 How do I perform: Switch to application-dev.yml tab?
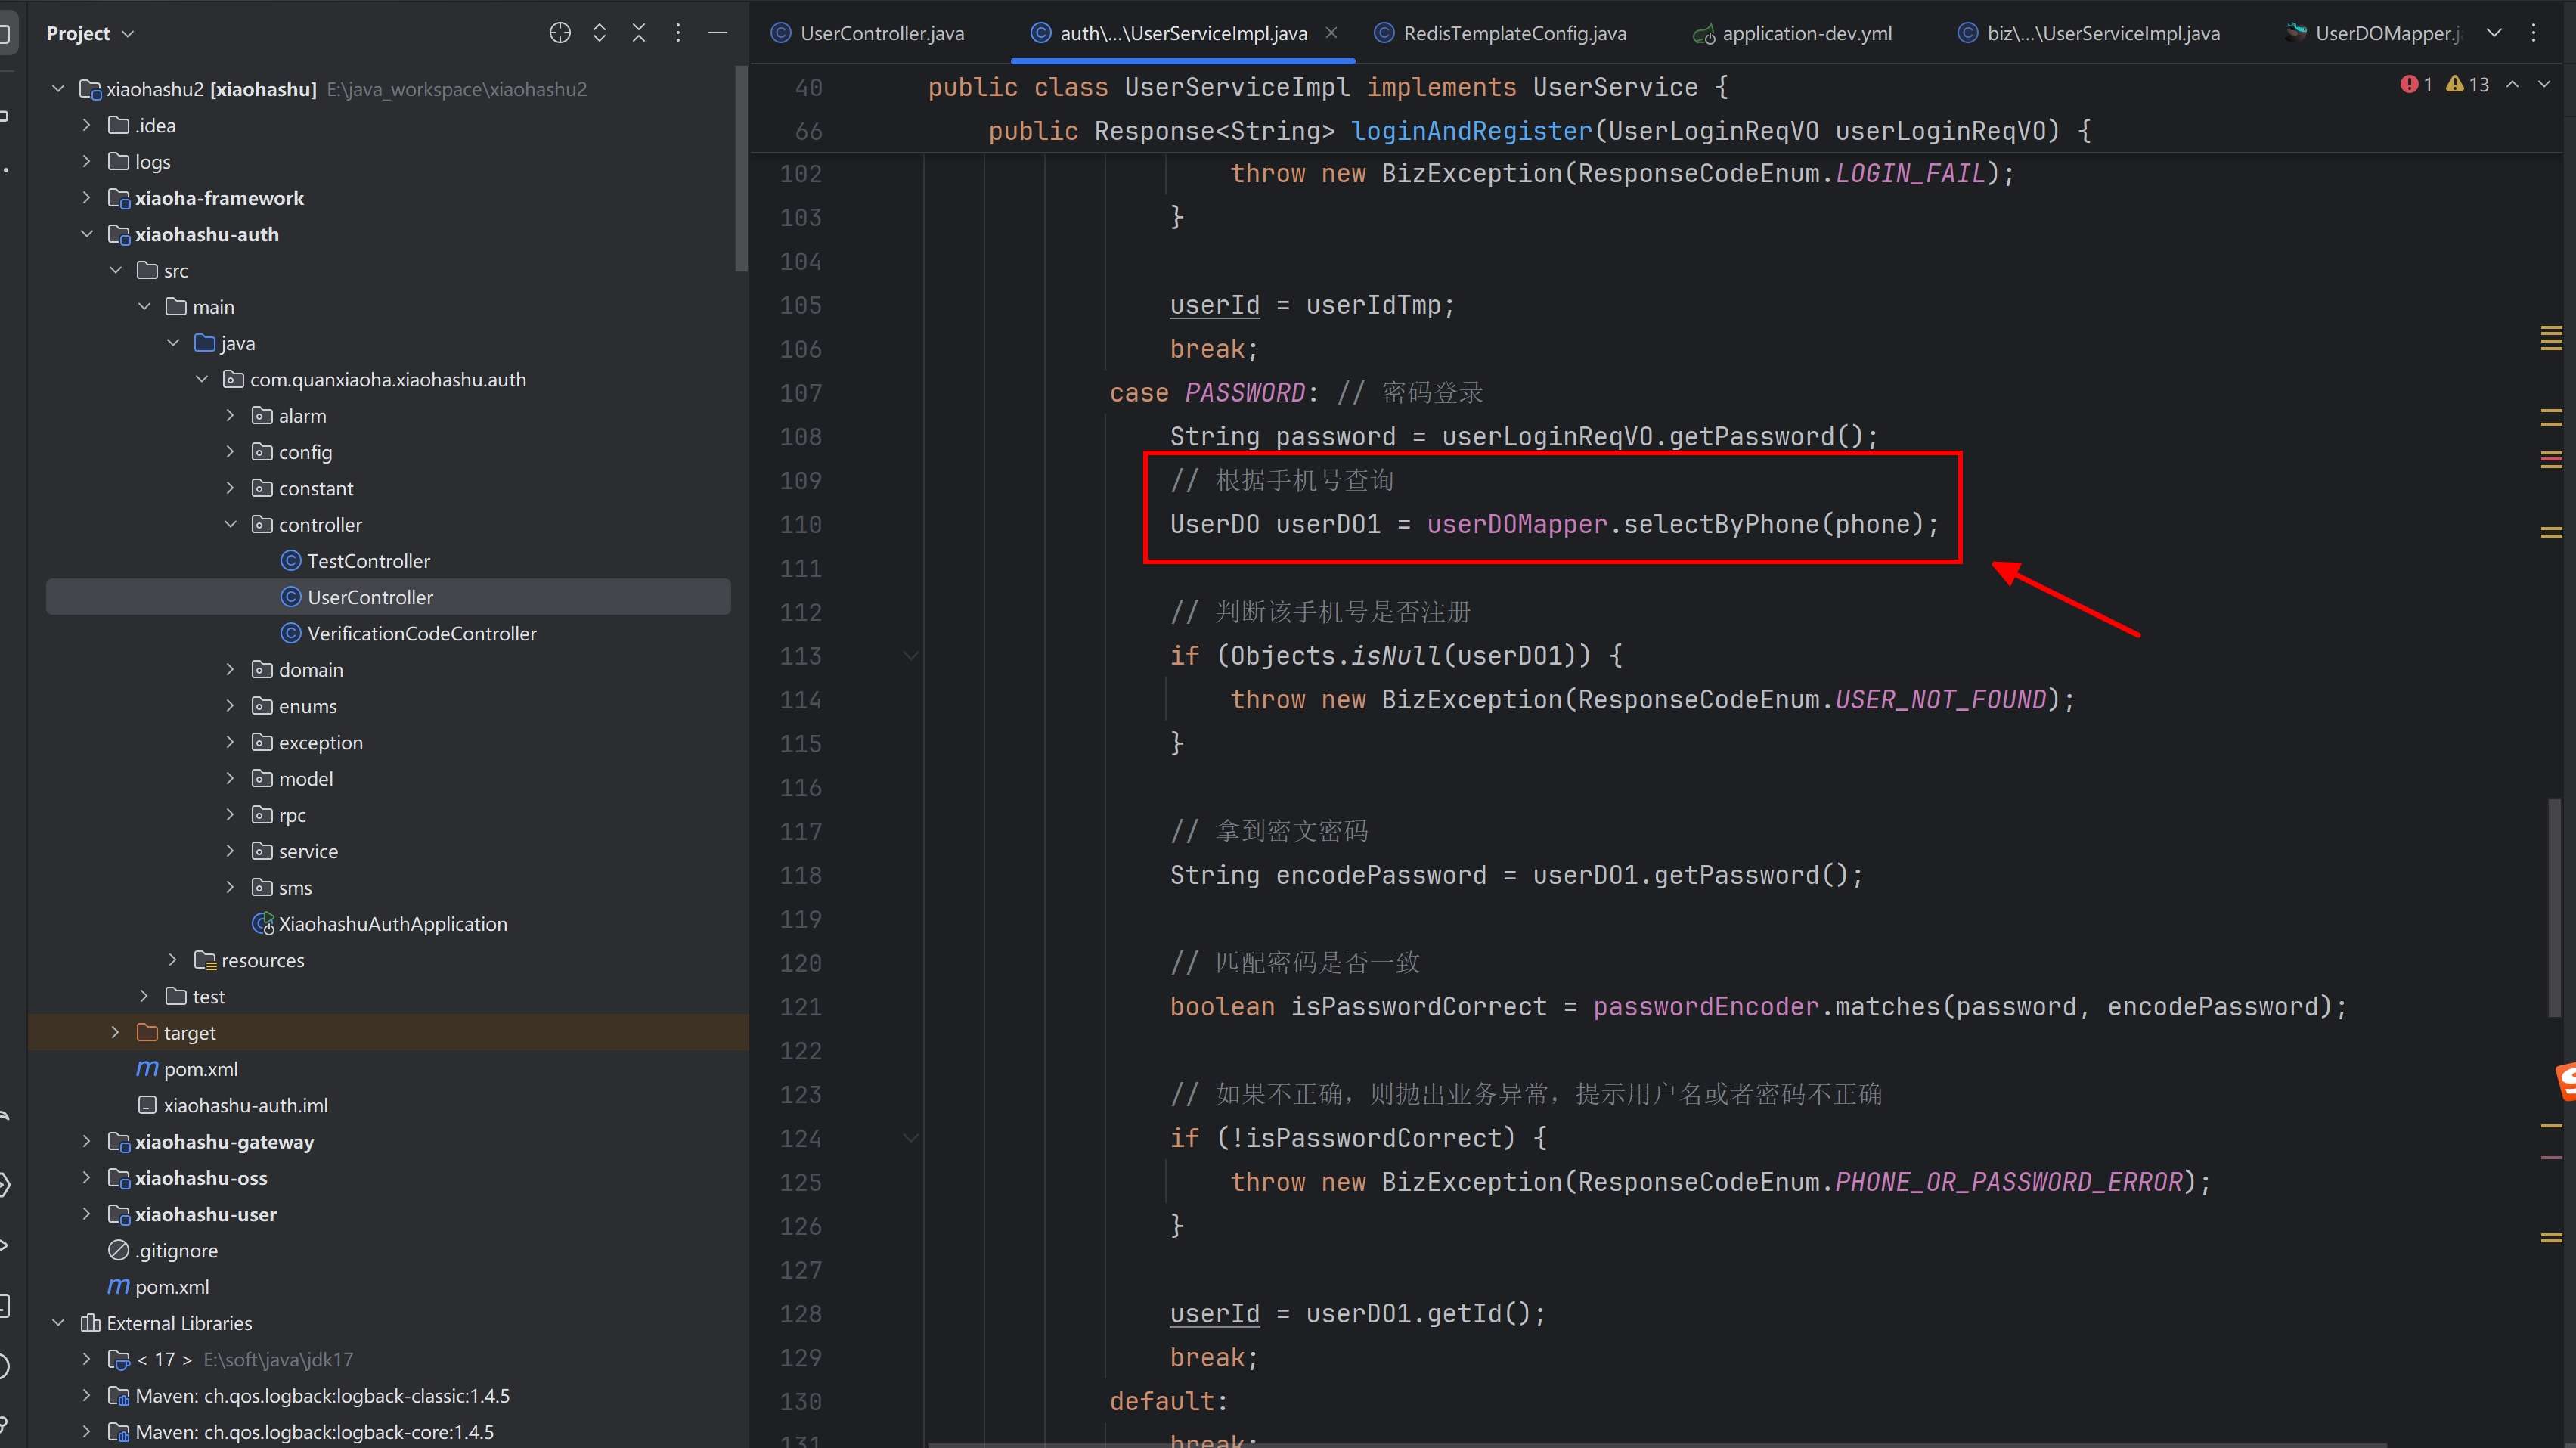[1806, 33]
